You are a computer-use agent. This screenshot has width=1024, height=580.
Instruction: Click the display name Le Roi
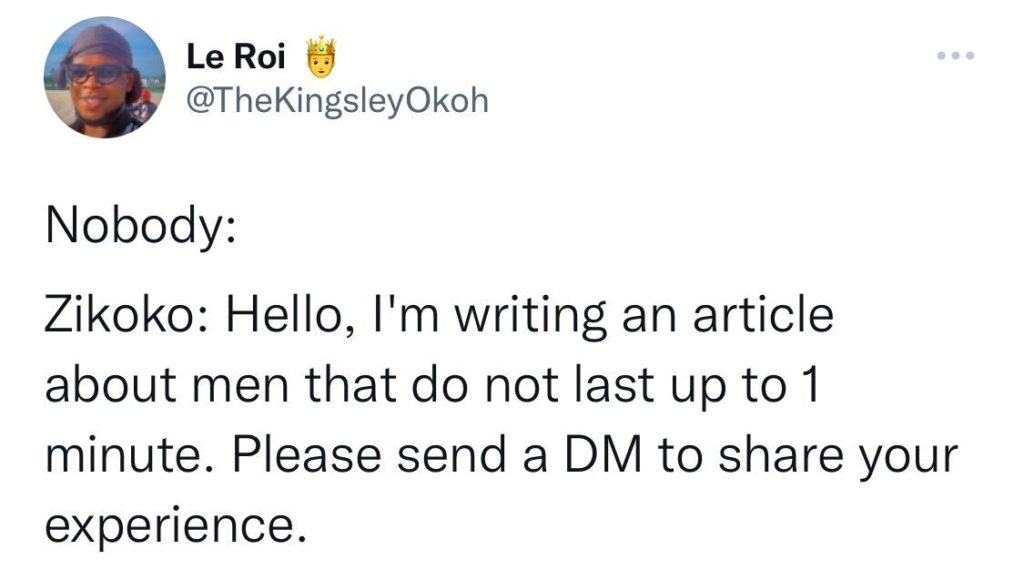point(236,58)
